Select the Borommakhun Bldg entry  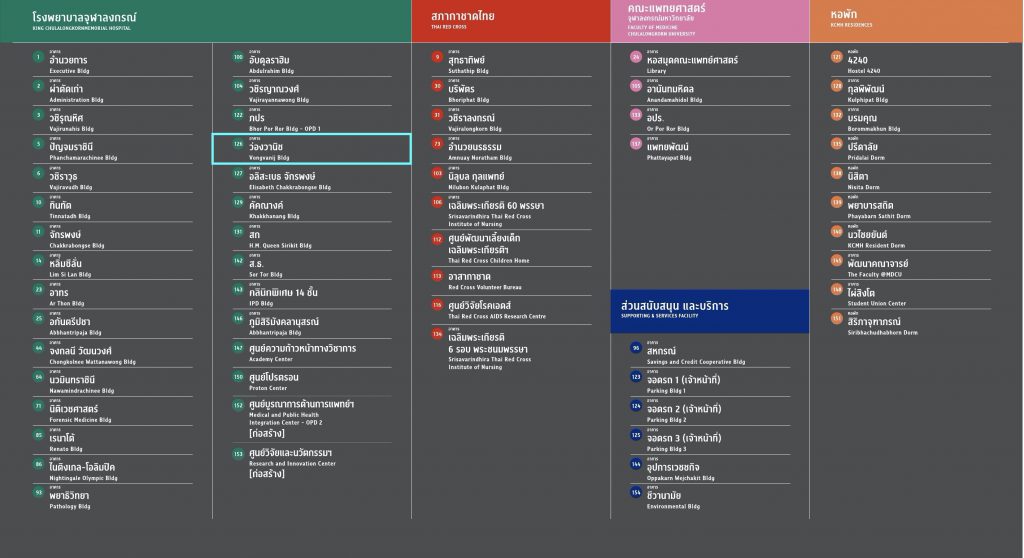click(x=910, y=120)
